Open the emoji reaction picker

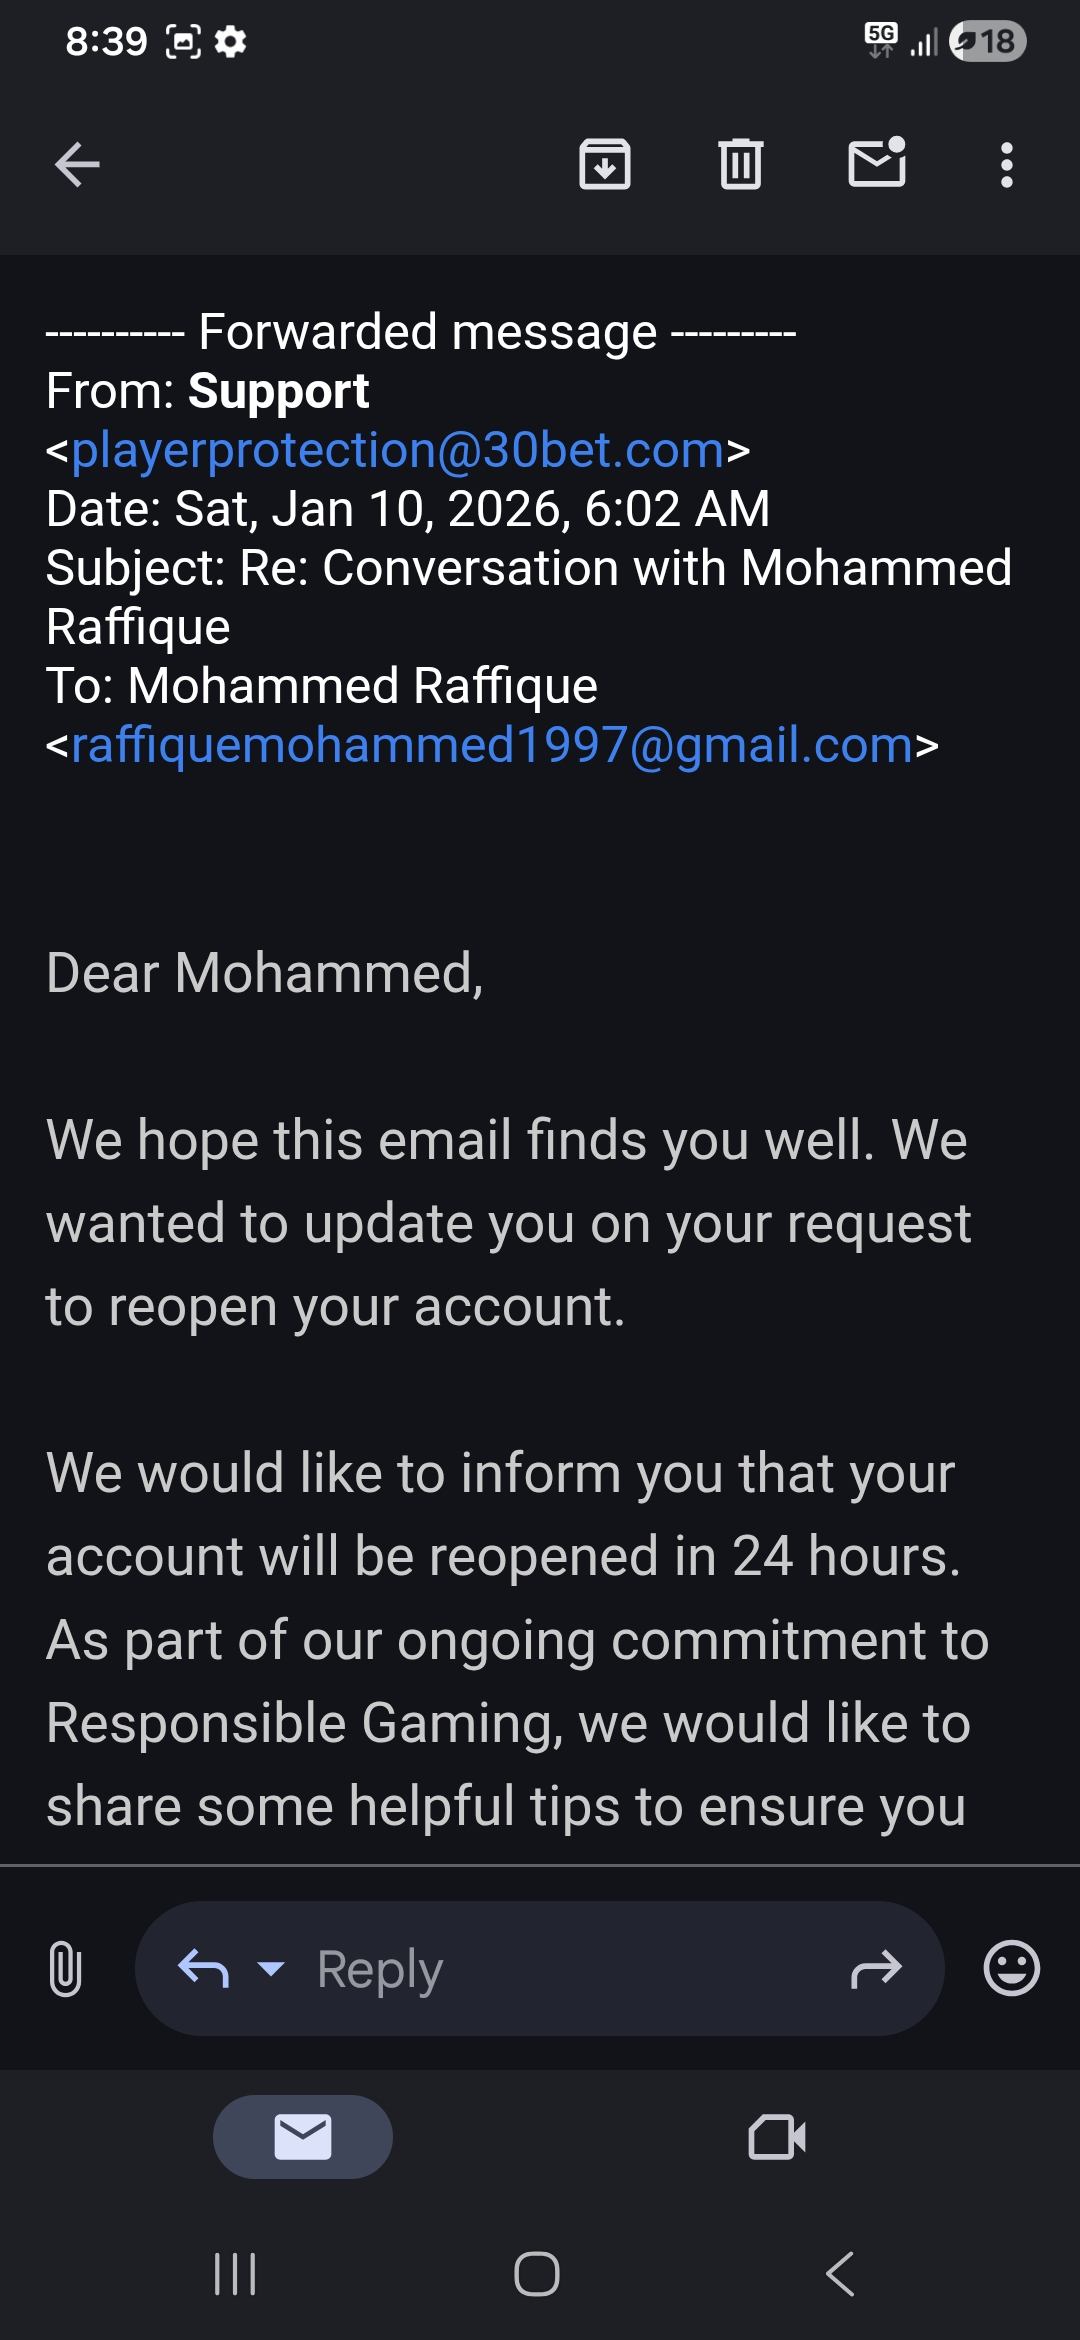pyautogui.click(x=1012, y=1969)
